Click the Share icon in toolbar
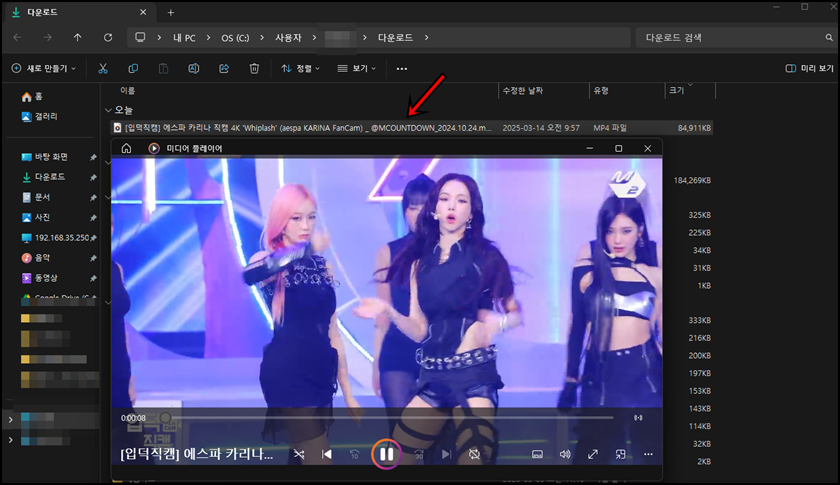The width and height of the screenshot is (840, 485). click(x=224, y=69)
